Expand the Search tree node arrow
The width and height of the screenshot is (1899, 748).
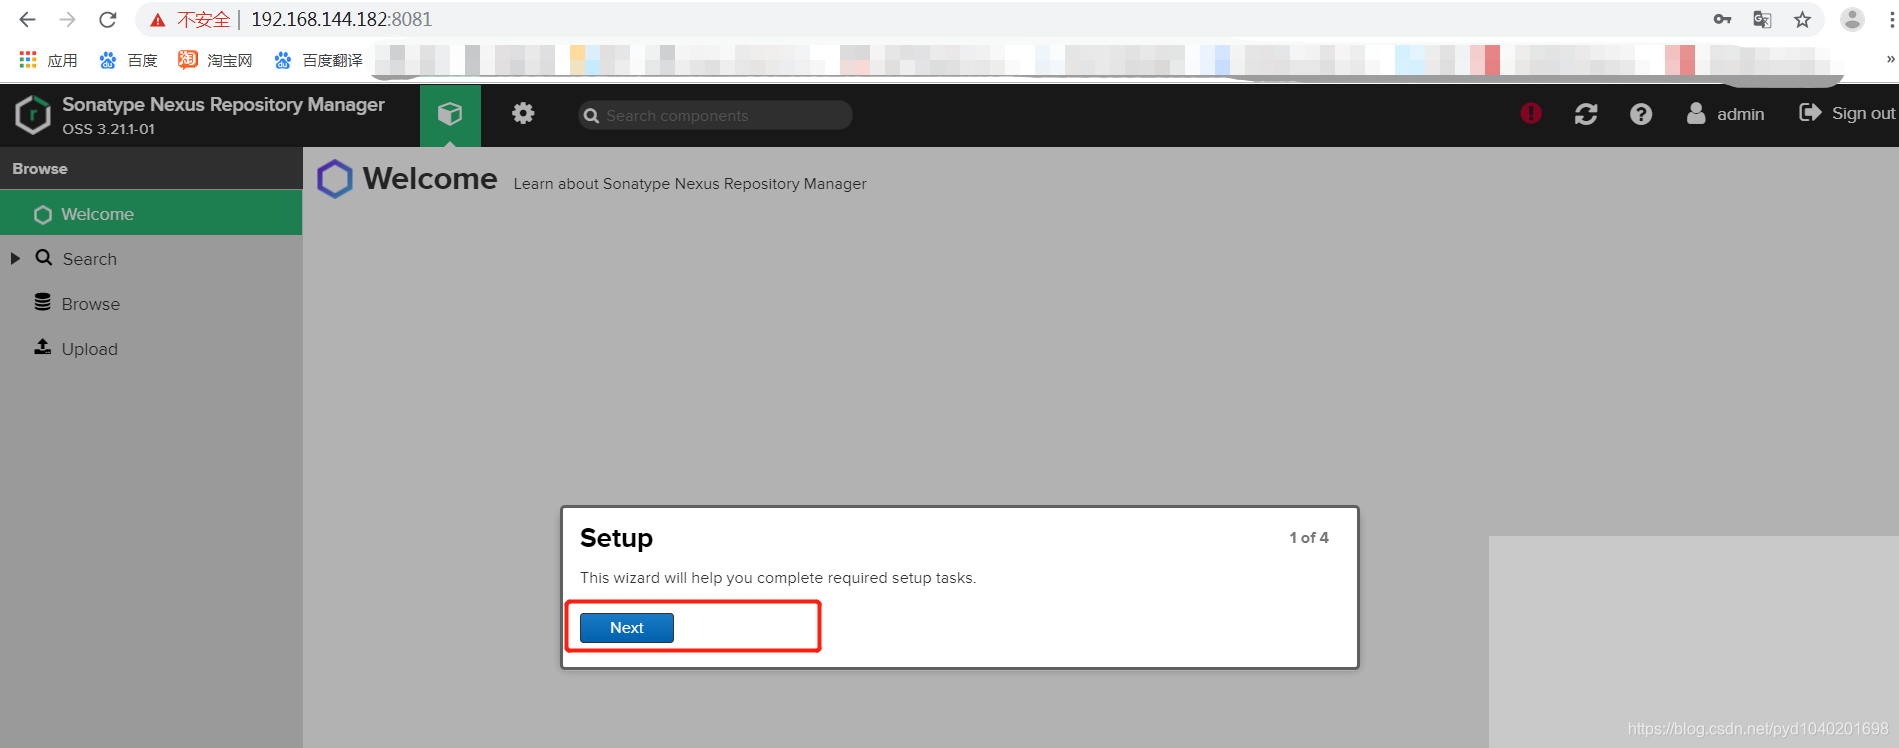(15, 258)
